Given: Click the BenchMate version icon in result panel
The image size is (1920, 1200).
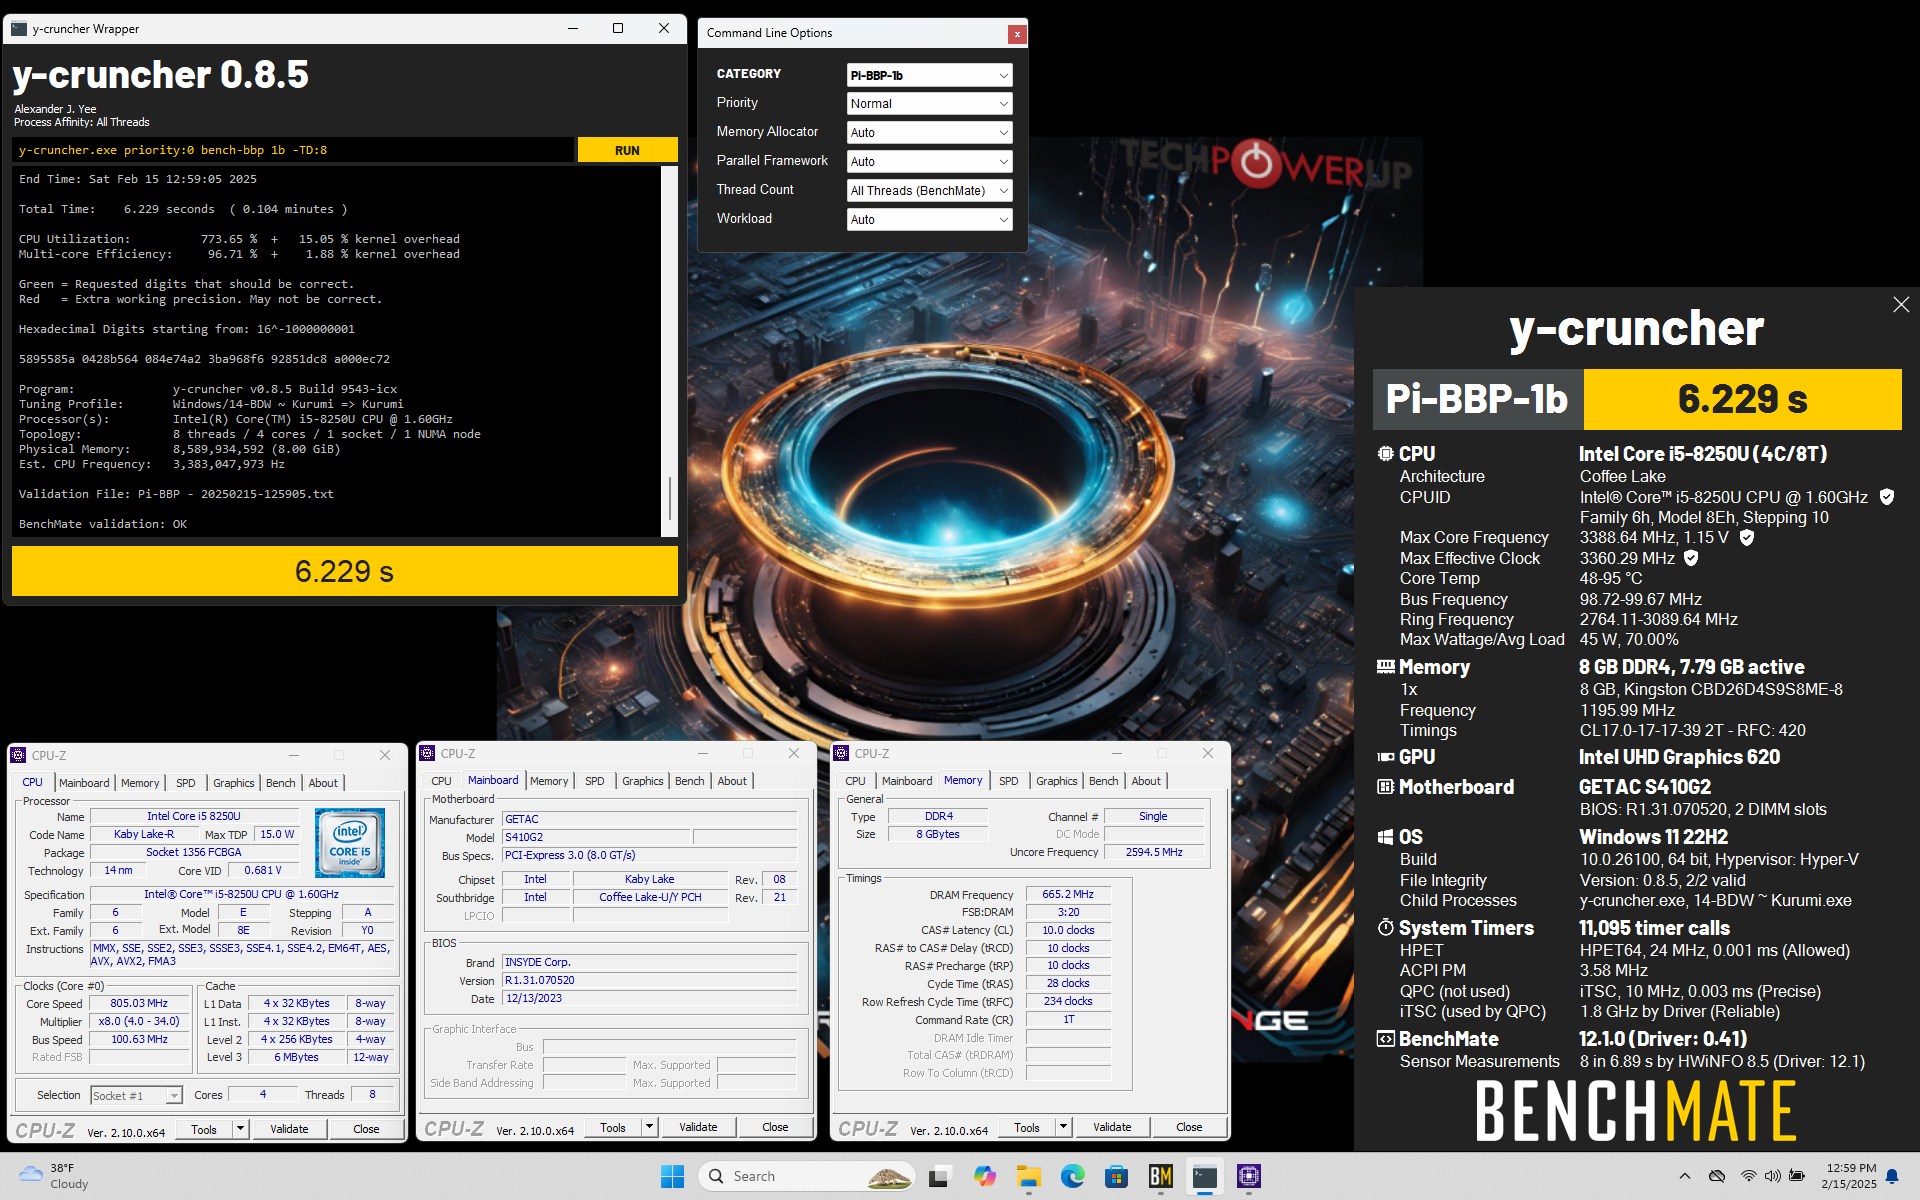Looking at the screenshot, I should (x=1385, y=1039).
